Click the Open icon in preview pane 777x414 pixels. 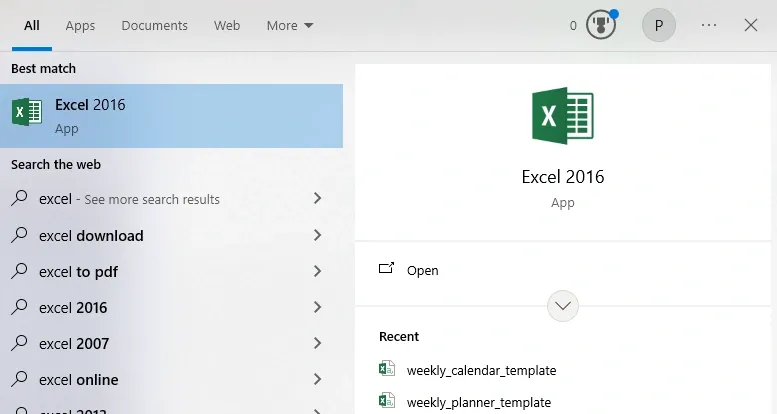point(387,269)
